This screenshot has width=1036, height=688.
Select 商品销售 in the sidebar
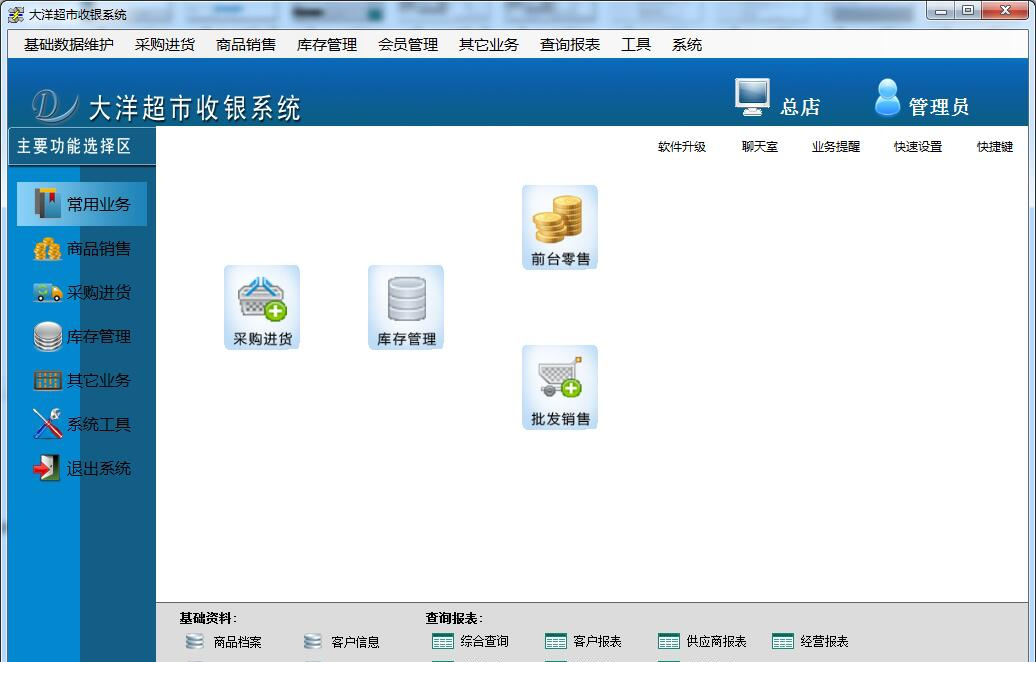coord(82,248)
